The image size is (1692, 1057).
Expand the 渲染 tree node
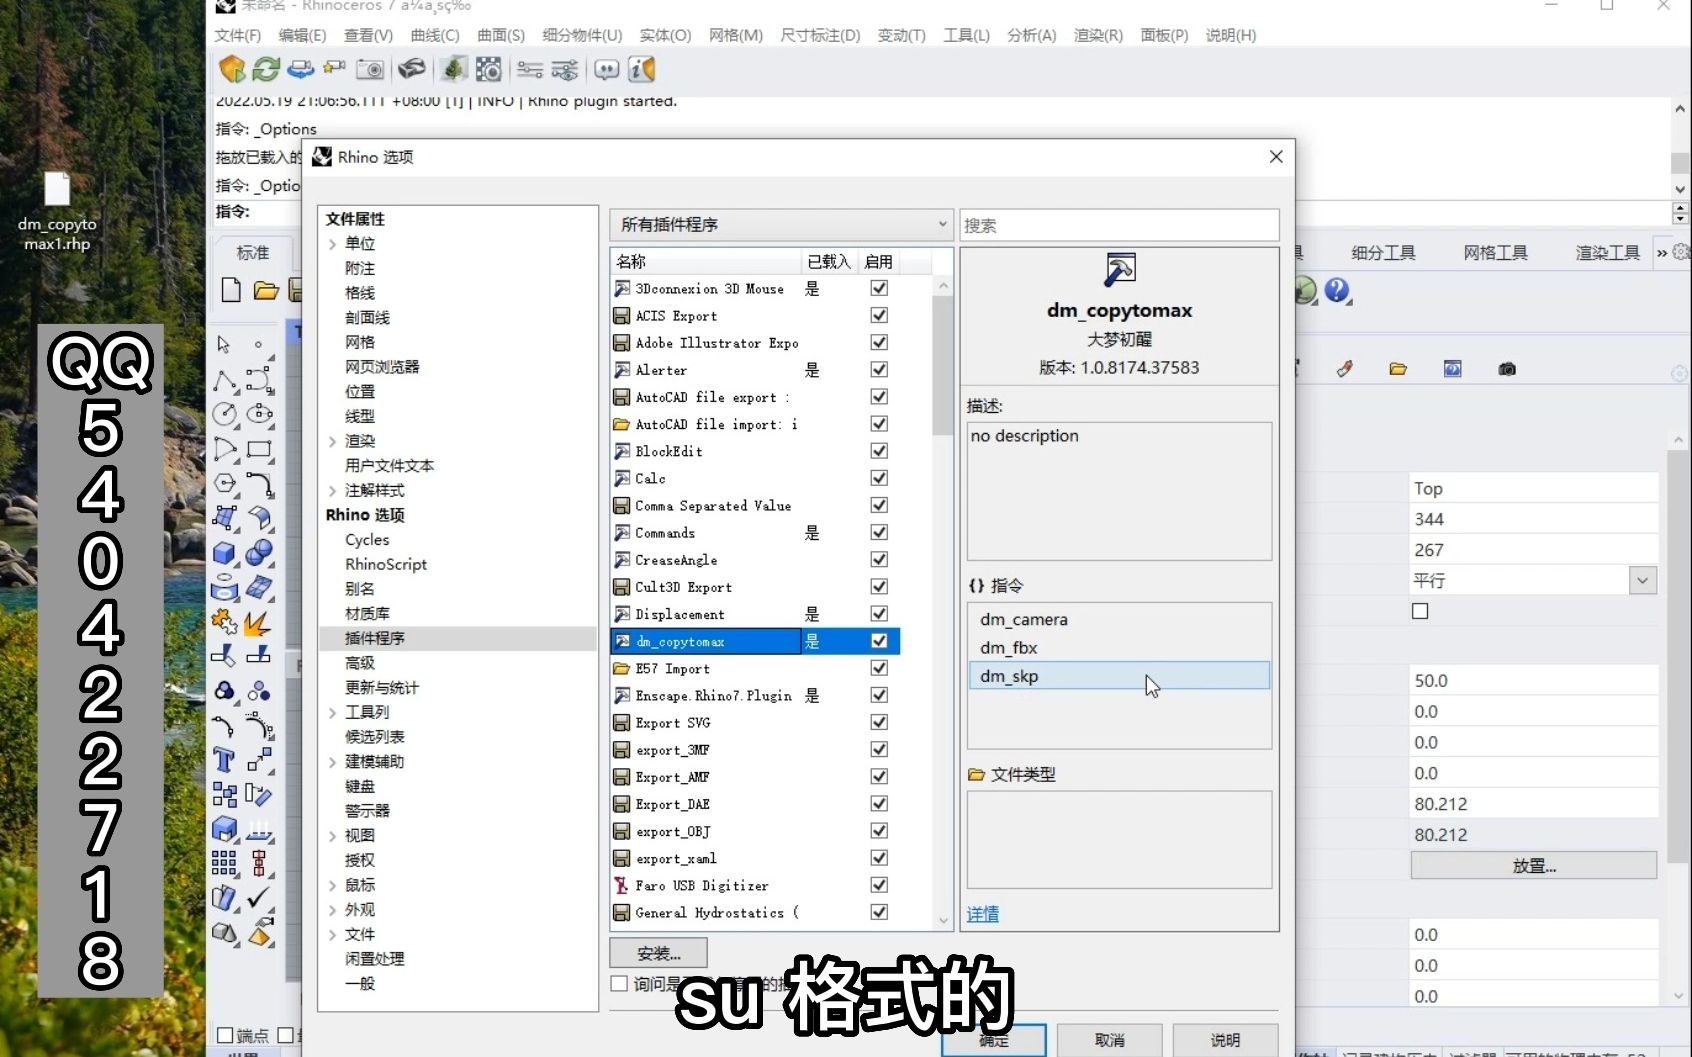333,441
